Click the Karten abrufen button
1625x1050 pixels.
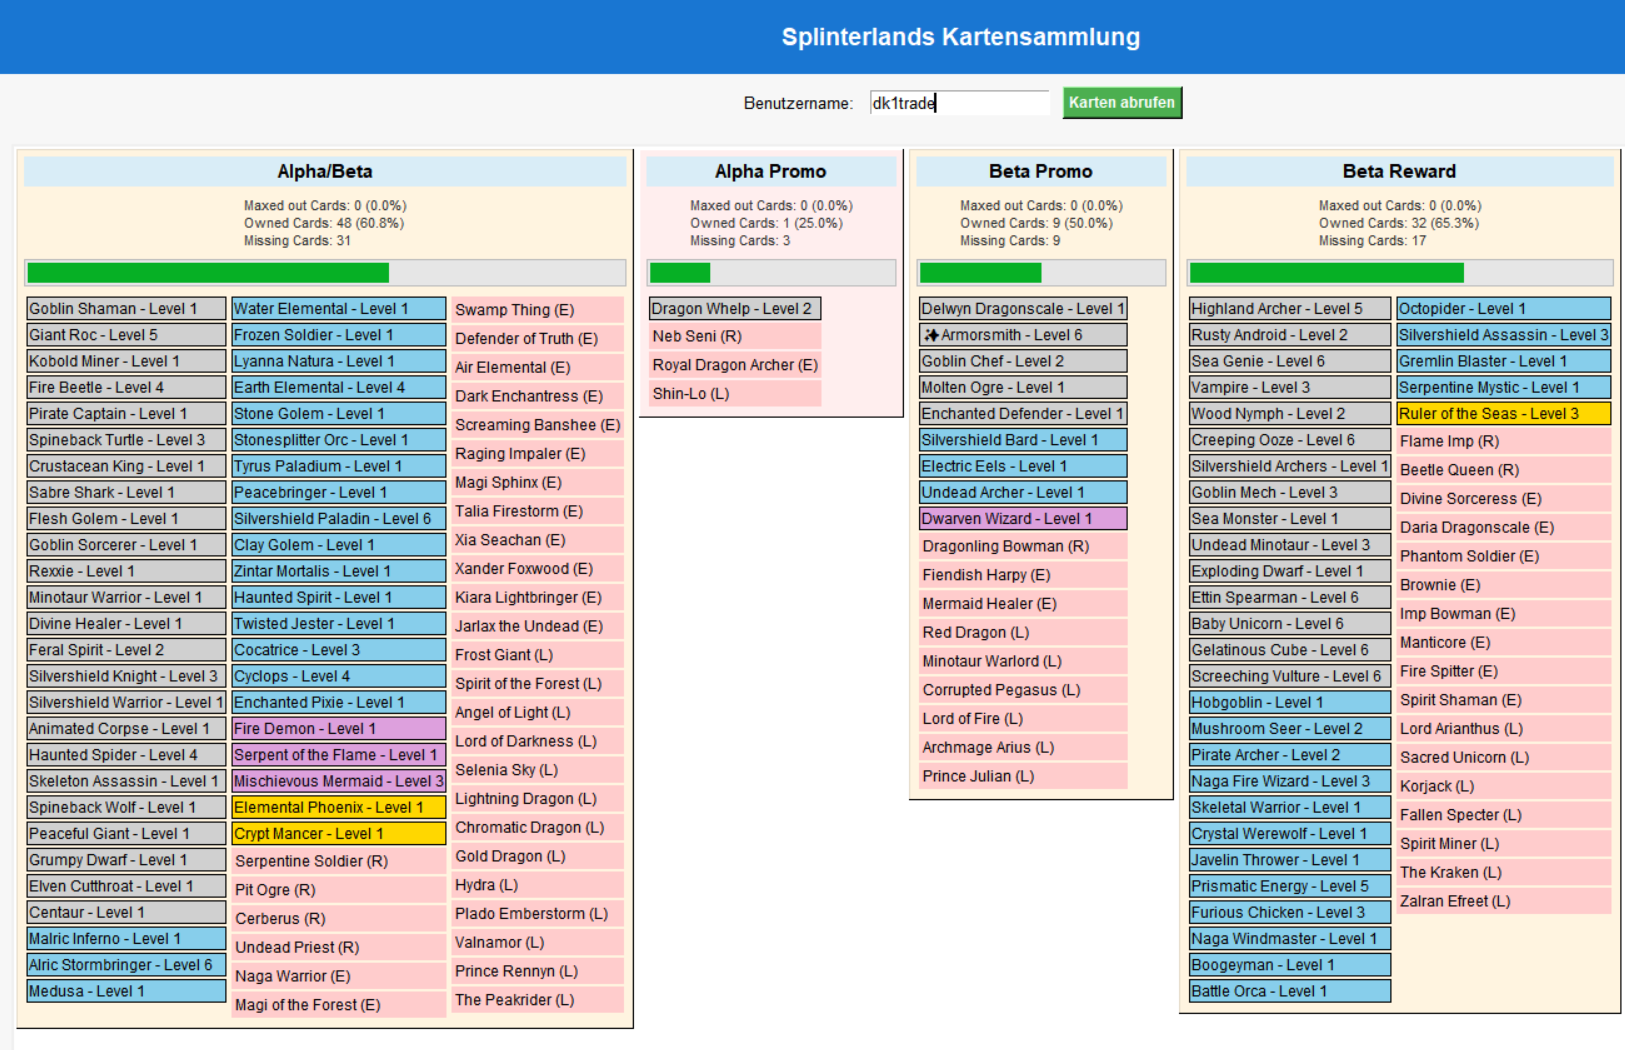click(1122, 103)
